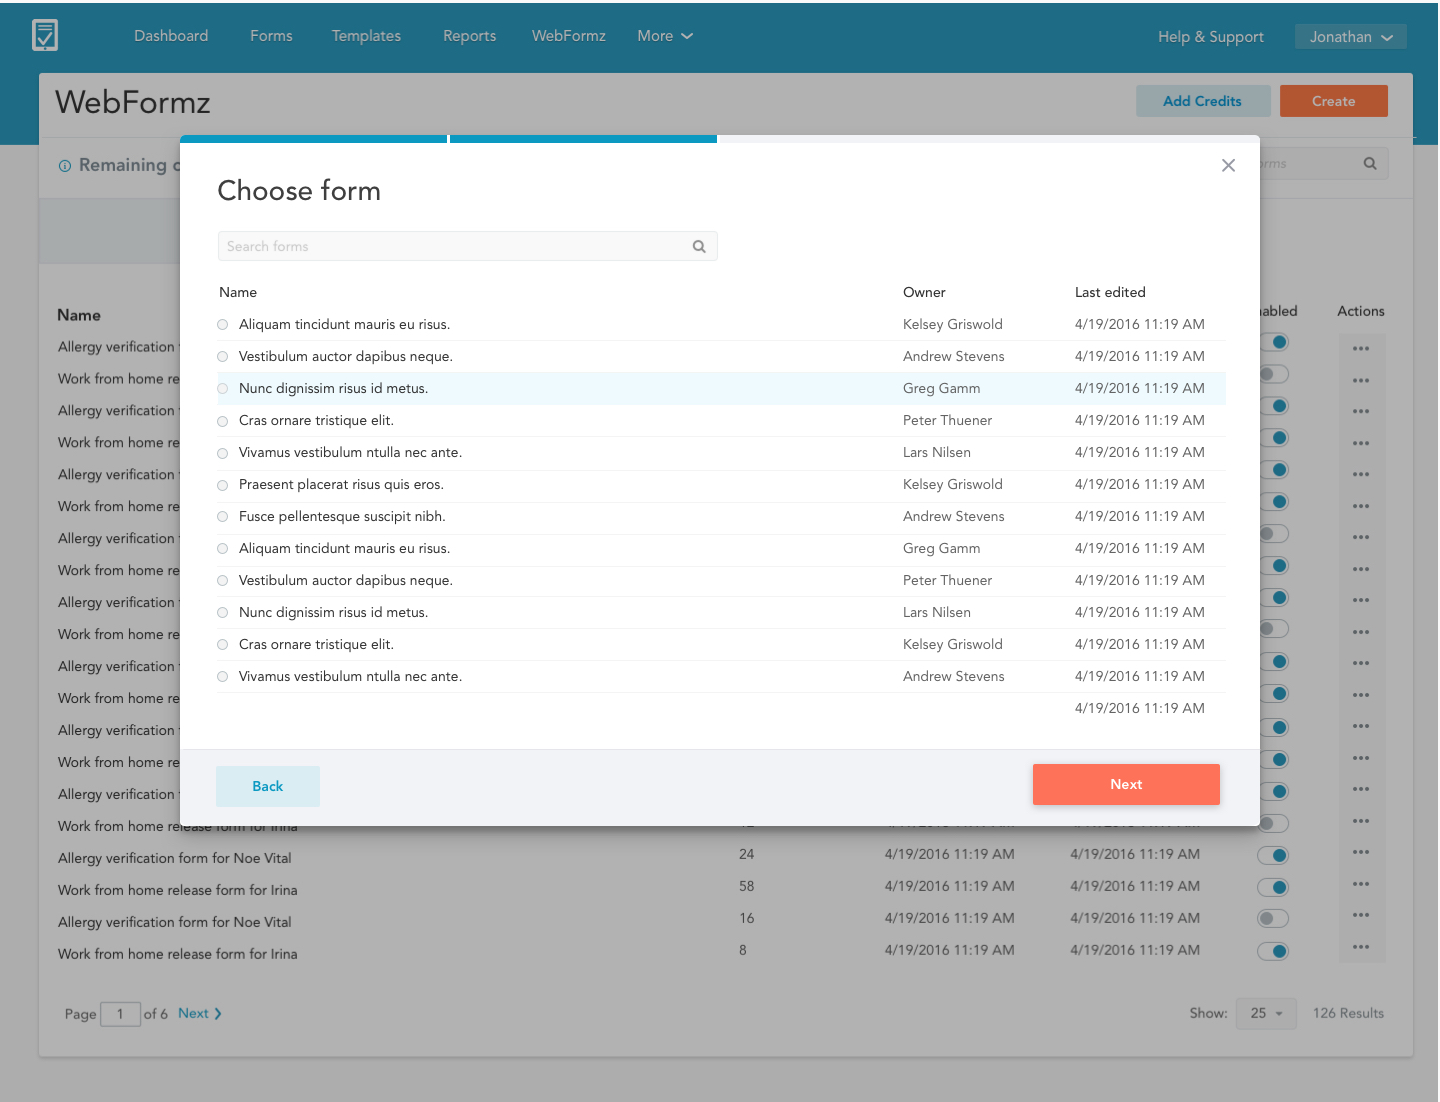Open the Reports menu item

tap(469, 36)
